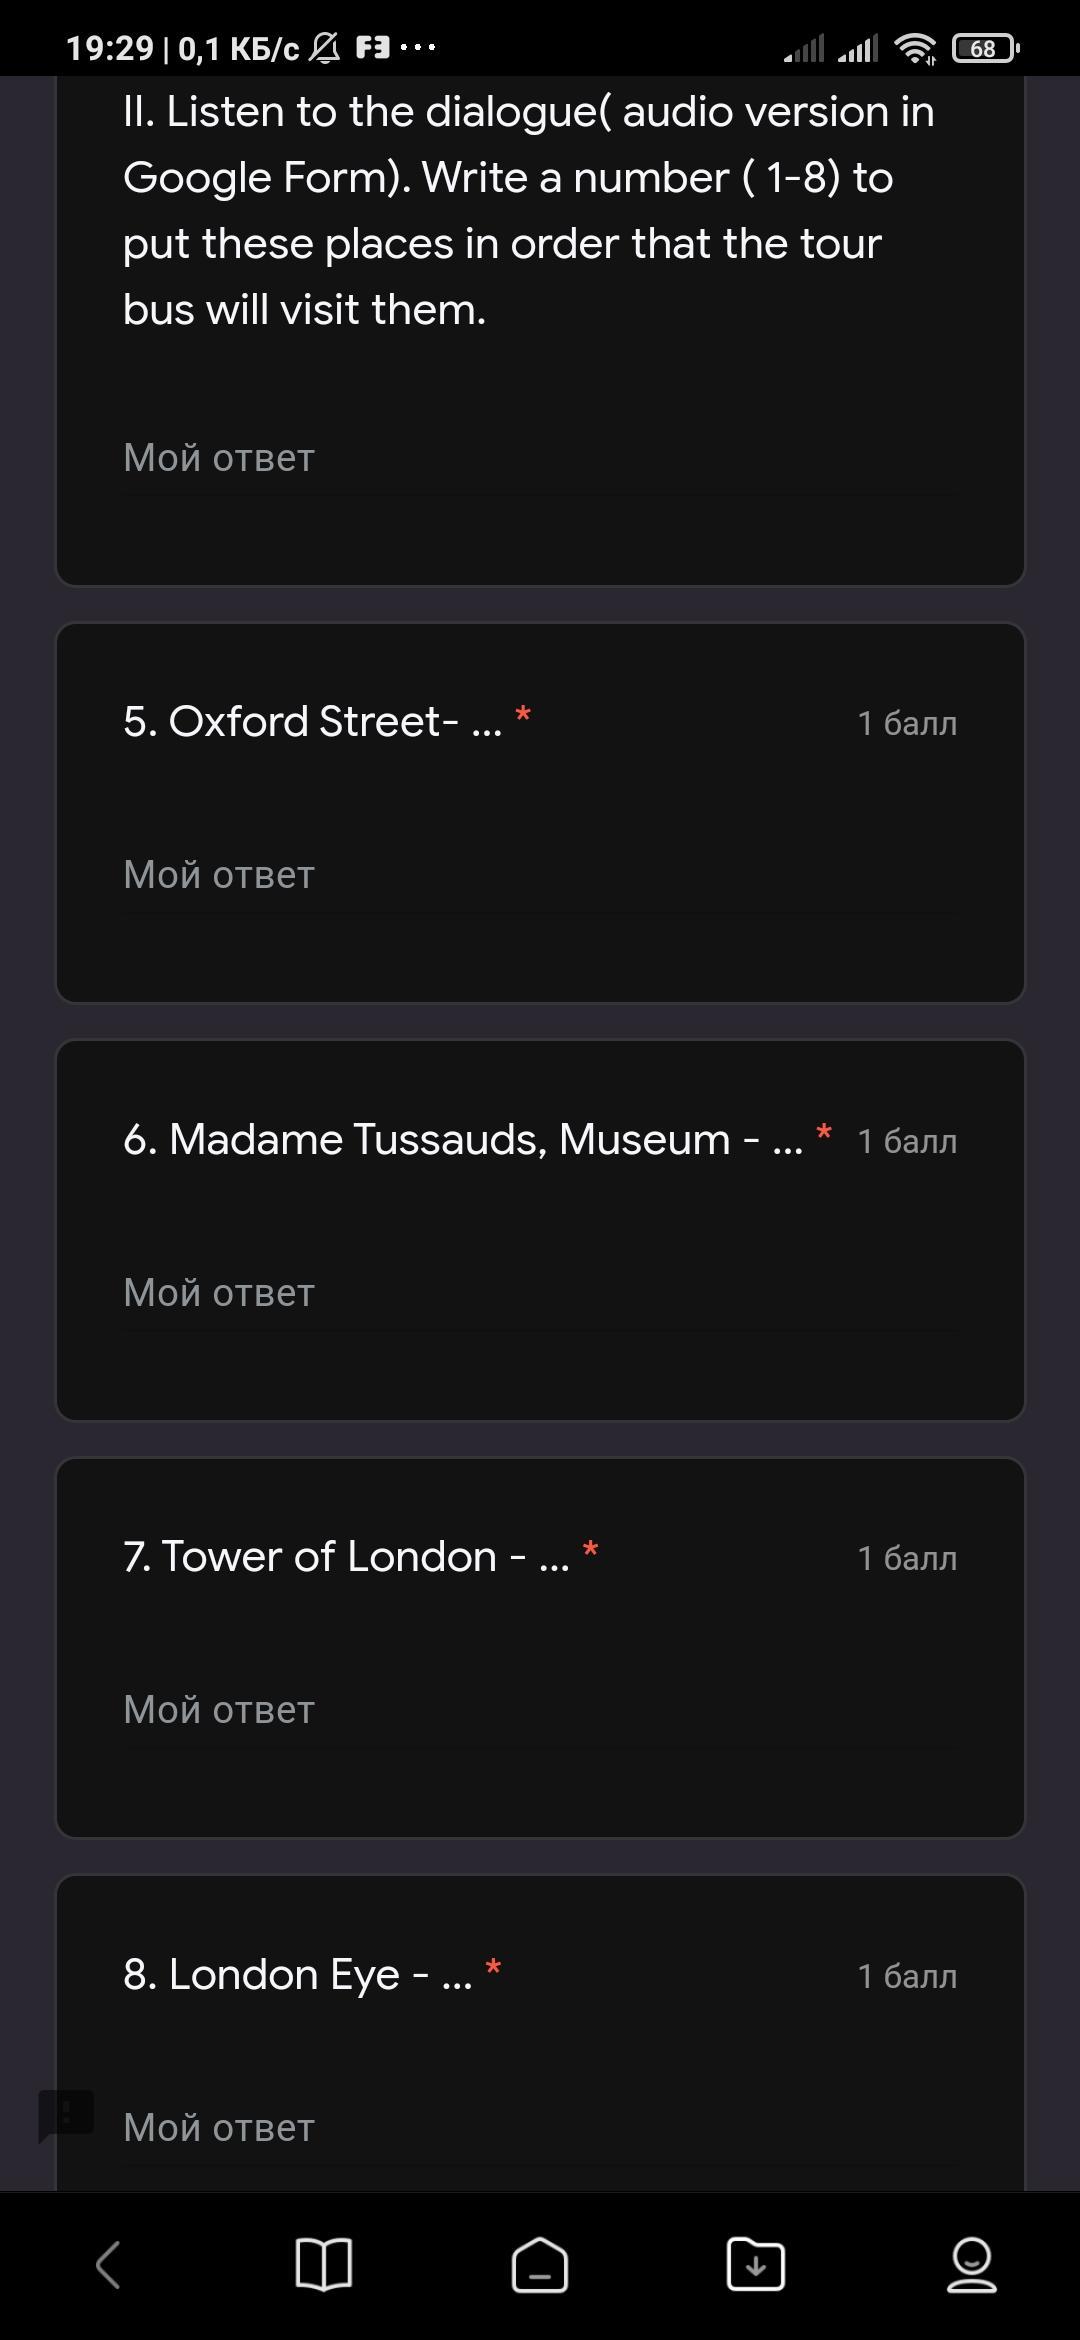Tap the browser back arrow
Image resolution: width=1080 pixels, height=2340 pixels.
tap(108, 2264)
